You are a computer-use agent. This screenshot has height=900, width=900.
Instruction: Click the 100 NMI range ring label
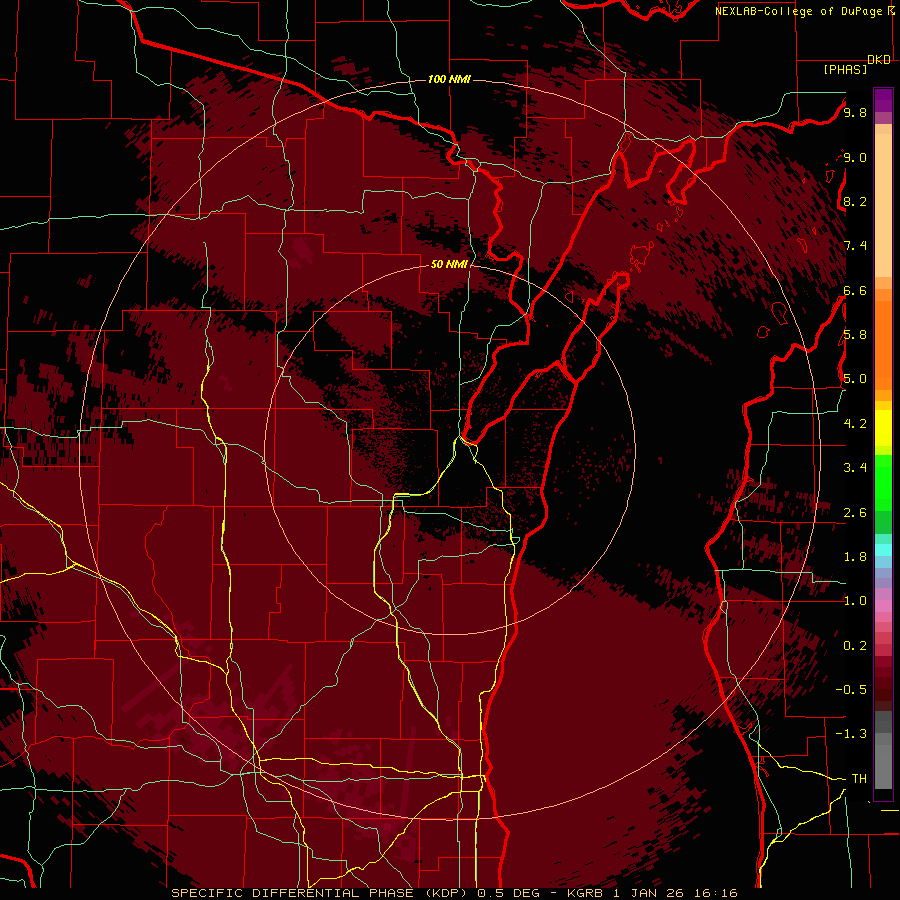(449, 79)
